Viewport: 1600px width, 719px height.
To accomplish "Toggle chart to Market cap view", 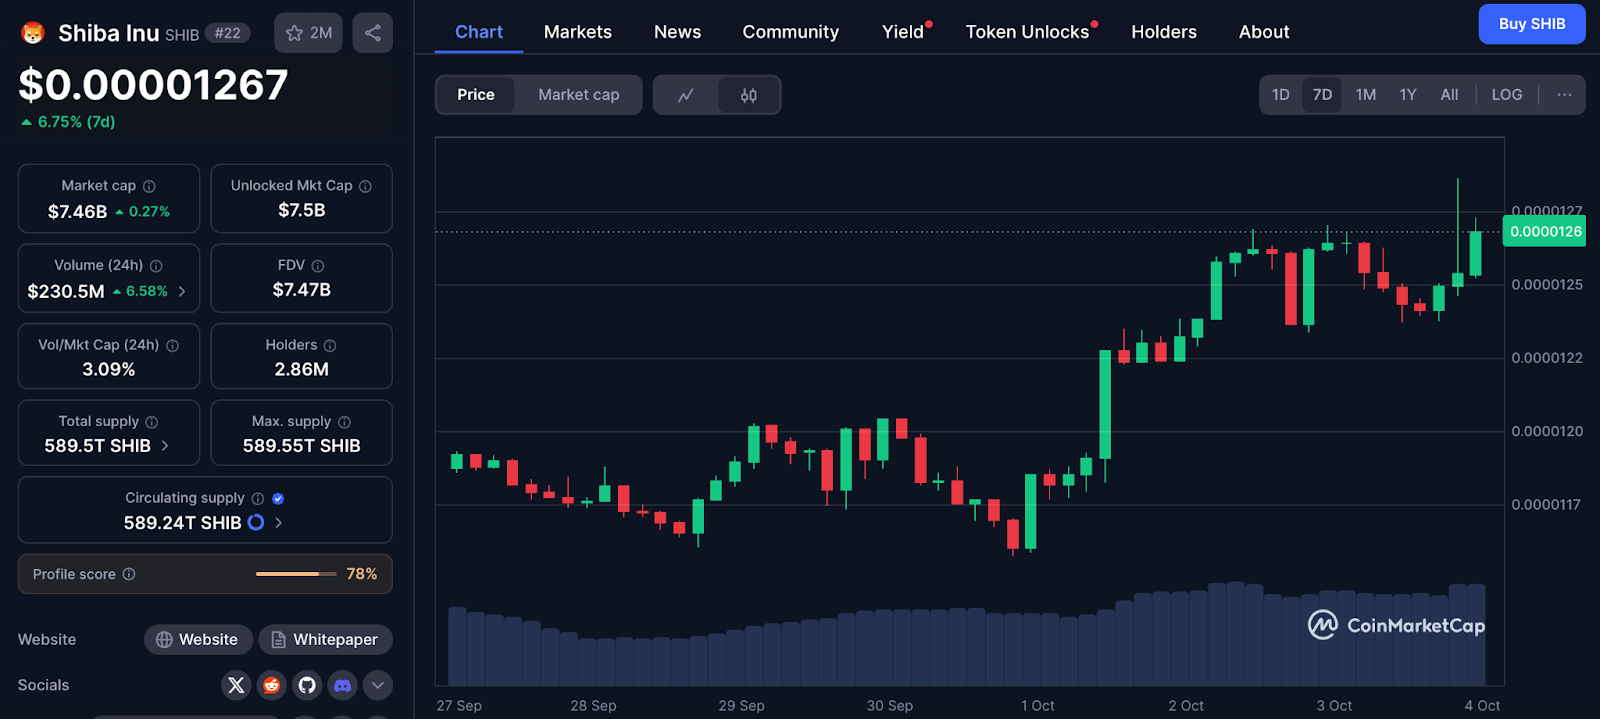I will click(578, 95).
